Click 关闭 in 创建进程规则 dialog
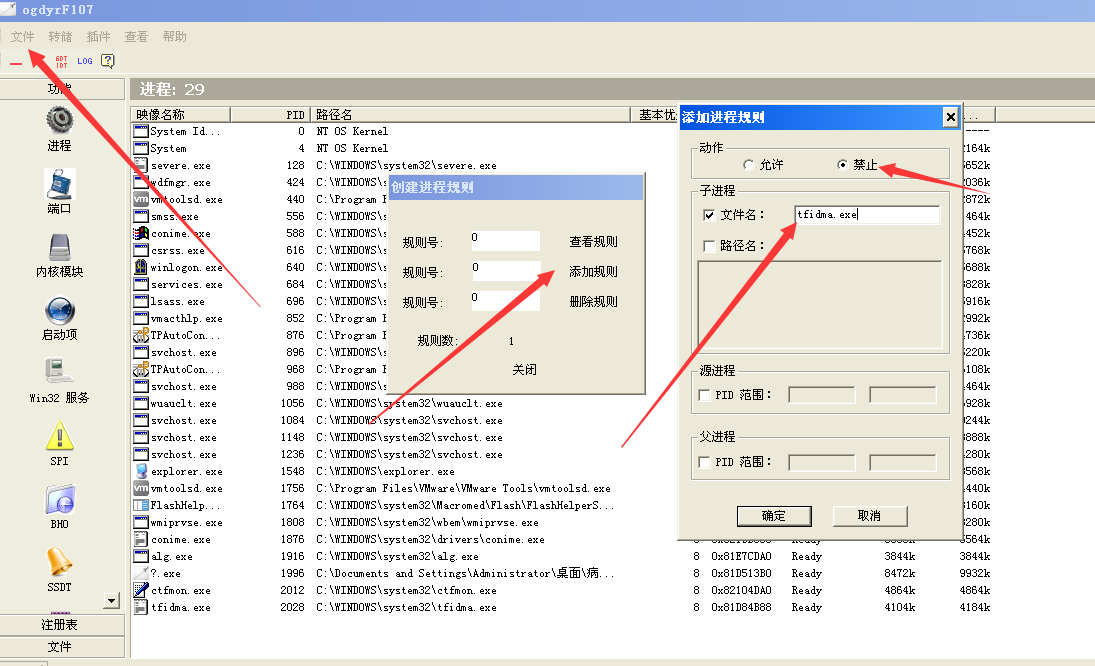The height and width of the screenshot is (666, 1095). (524, 369)
